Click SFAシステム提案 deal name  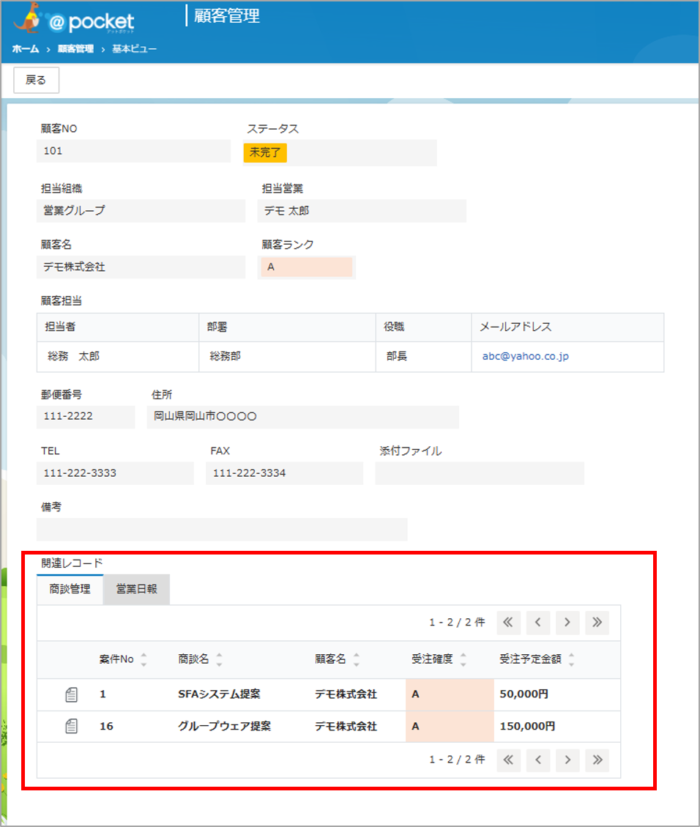click(219, 695)
